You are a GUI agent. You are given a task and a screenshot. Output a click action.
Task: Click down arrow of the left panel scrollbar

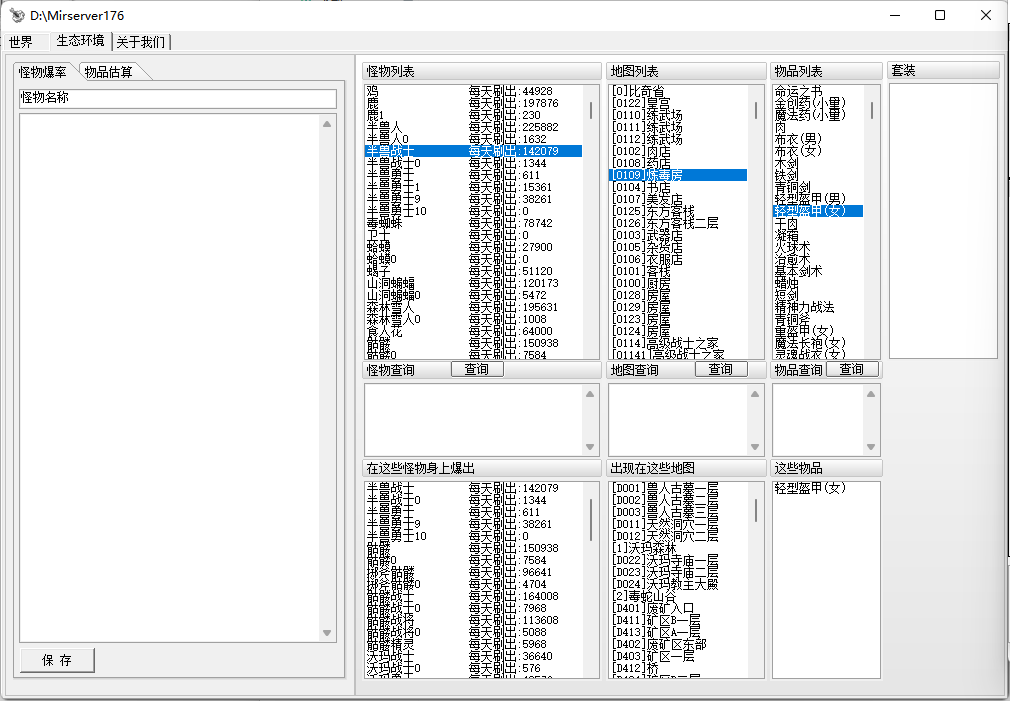pyautogui.click(x=327, y=633)
